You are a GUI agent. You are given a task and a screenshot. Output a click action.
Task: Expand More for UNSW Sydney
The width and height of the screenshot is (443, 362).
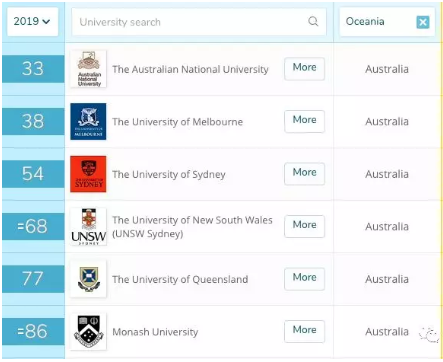tap(304, 226)
